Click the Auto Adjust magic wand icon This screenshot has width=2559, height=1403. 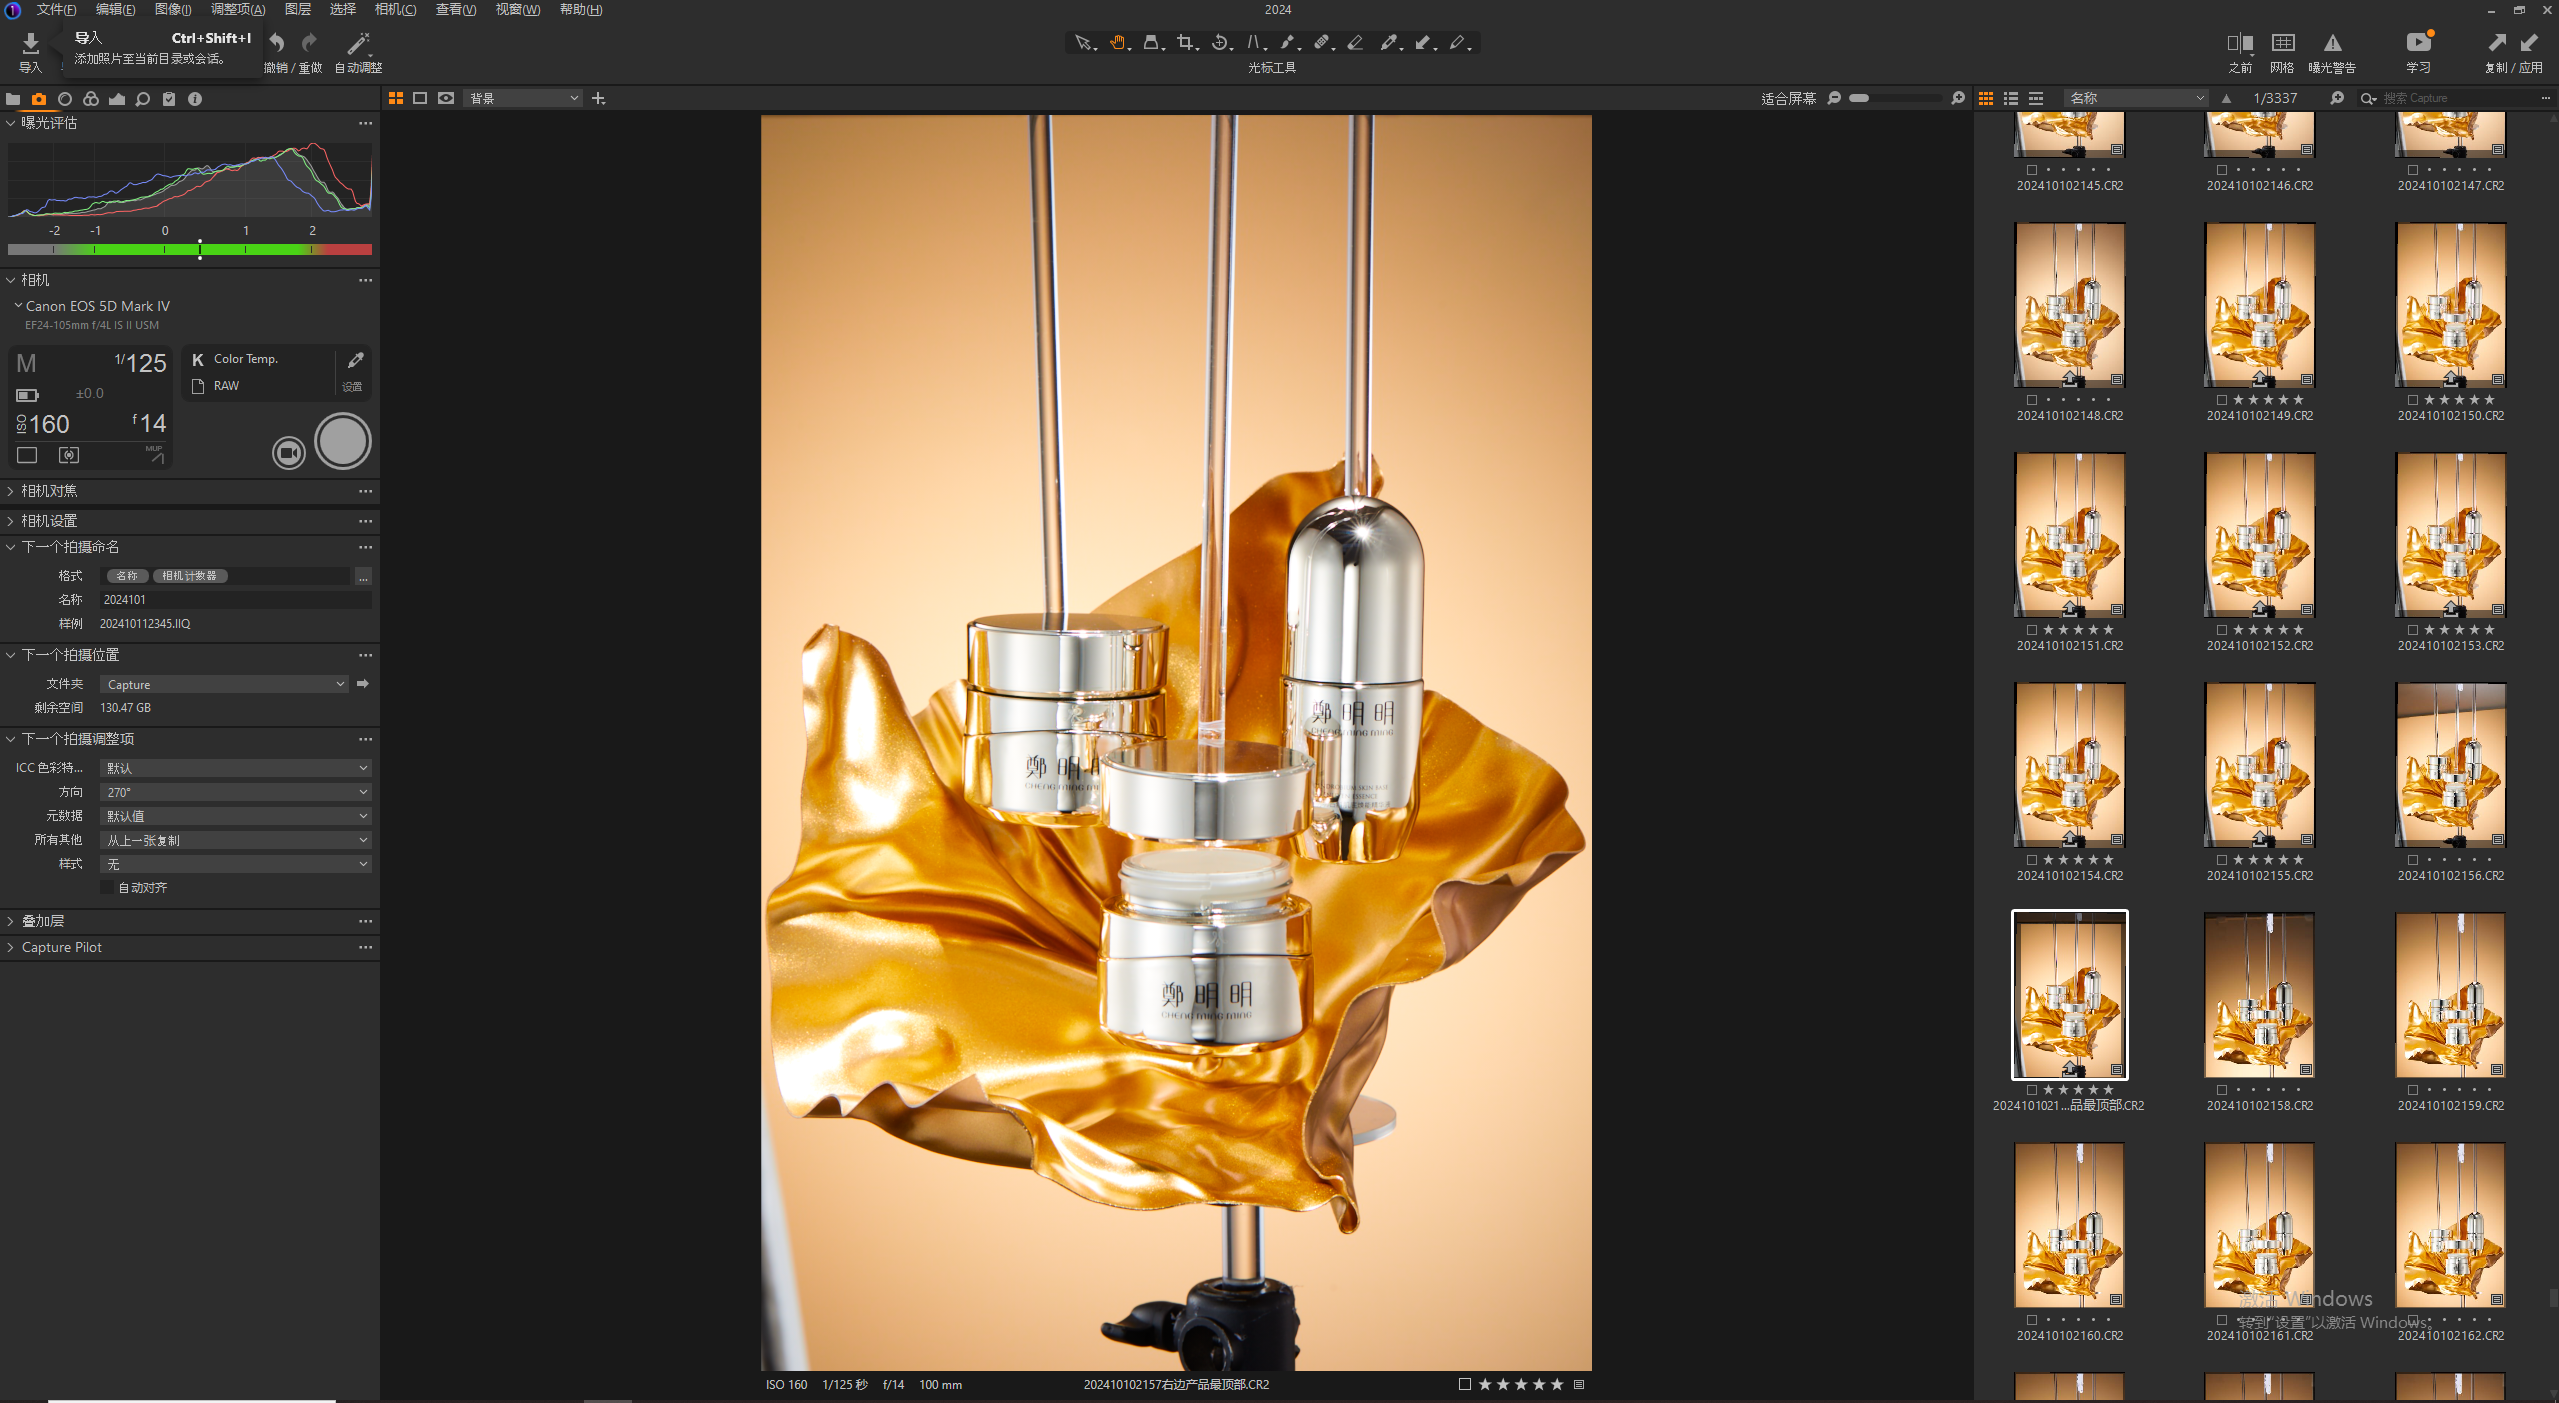tap(358, 43)
